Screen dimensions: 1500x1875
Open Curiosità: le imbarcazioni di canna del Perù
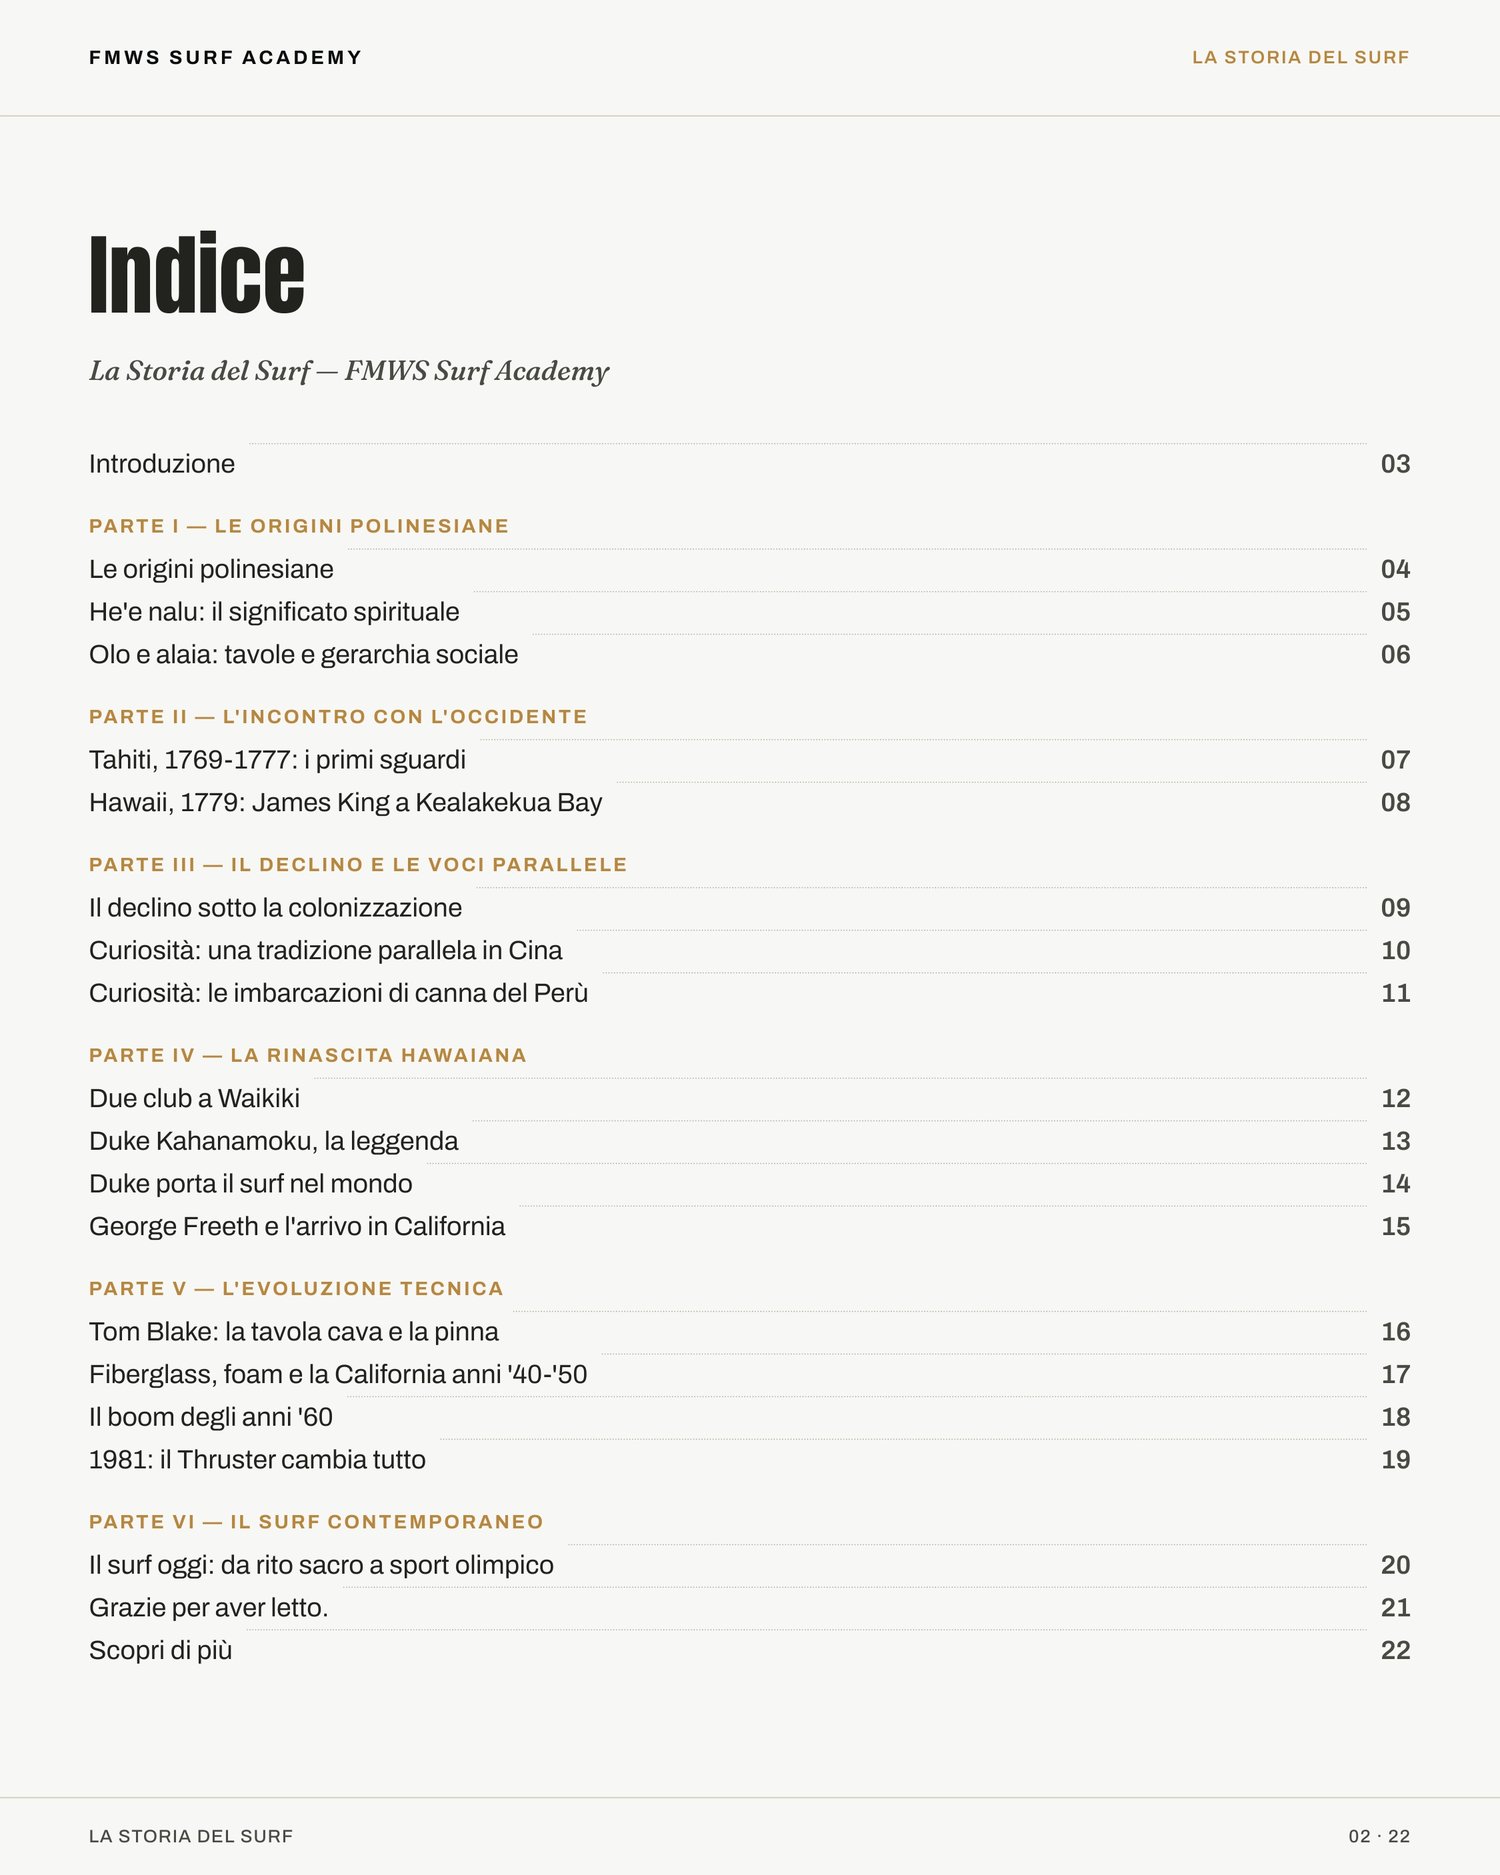pyautogui.click(x=749, y=994)
